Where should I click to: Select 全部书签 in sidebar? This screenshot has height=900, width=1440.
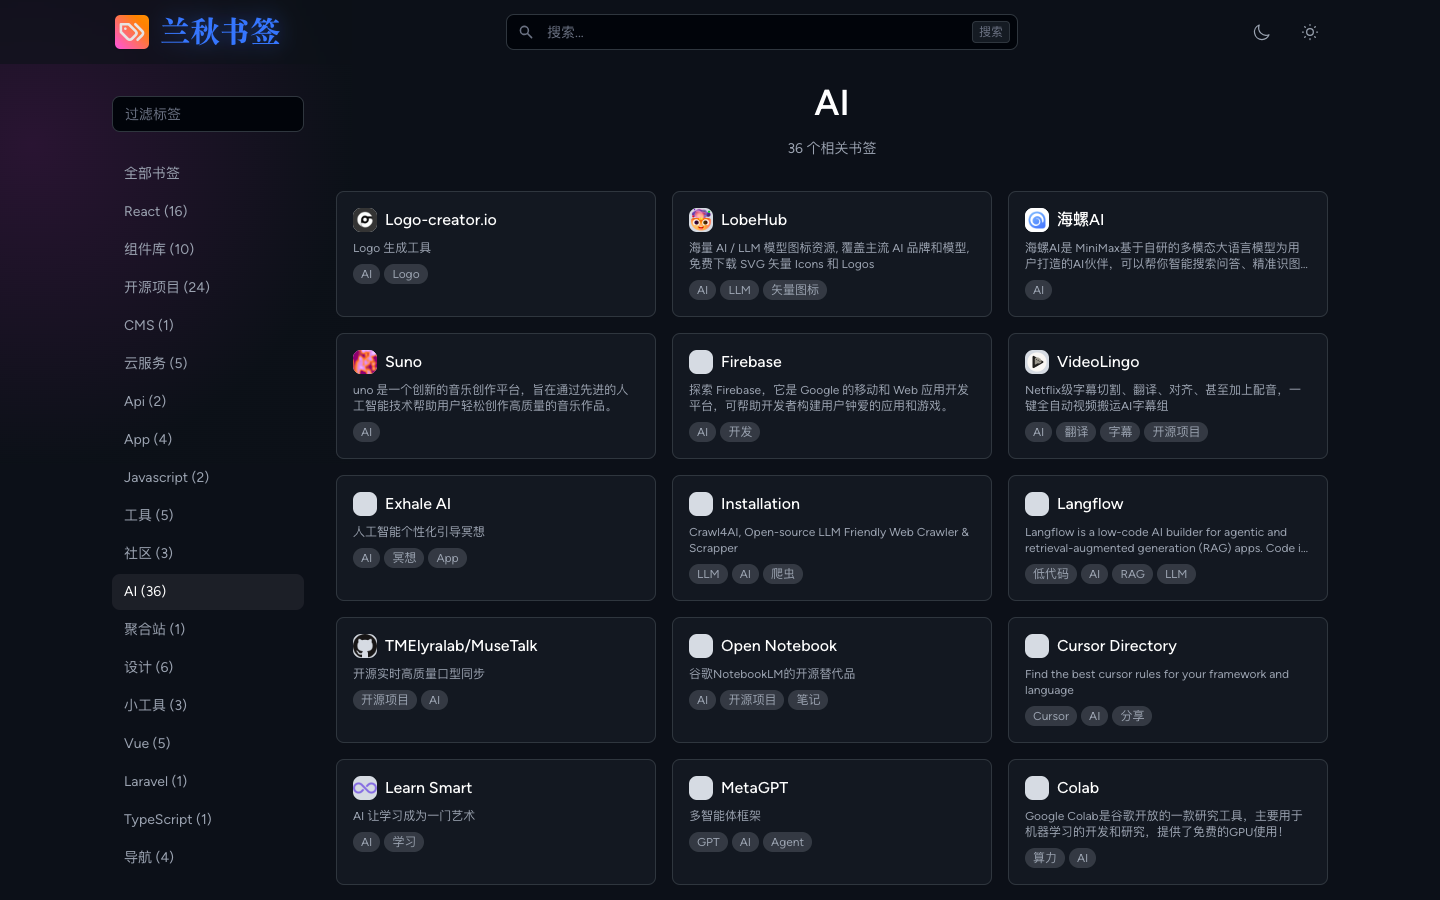(x=208, y=173)
